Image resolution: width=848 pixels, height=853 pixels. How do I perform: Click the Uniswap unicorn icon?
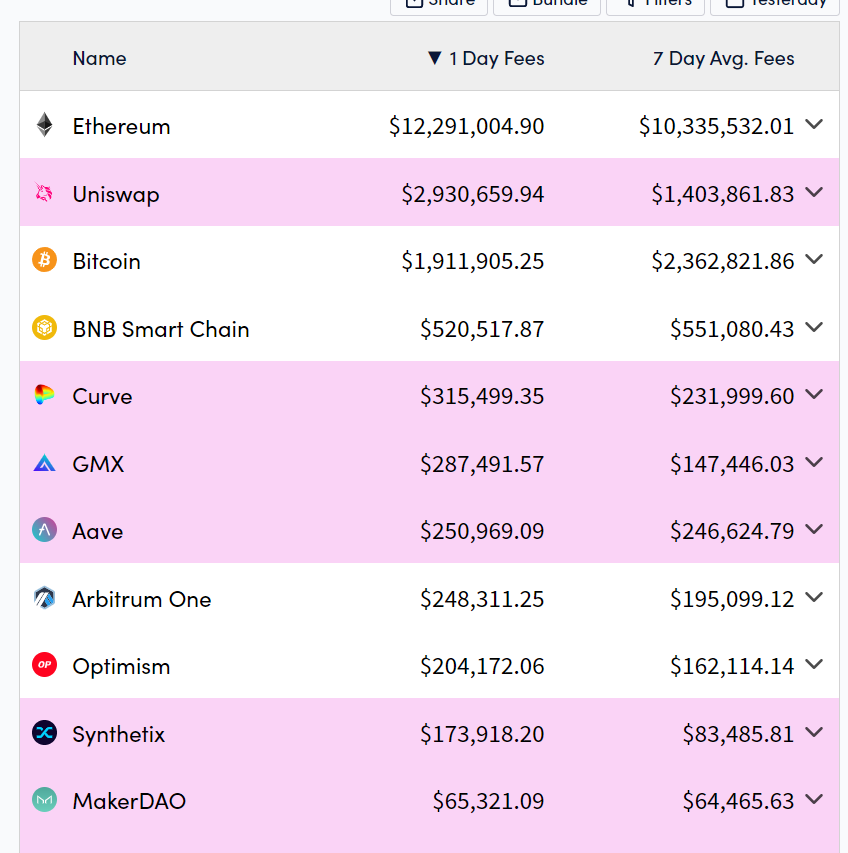coord(44,193)
